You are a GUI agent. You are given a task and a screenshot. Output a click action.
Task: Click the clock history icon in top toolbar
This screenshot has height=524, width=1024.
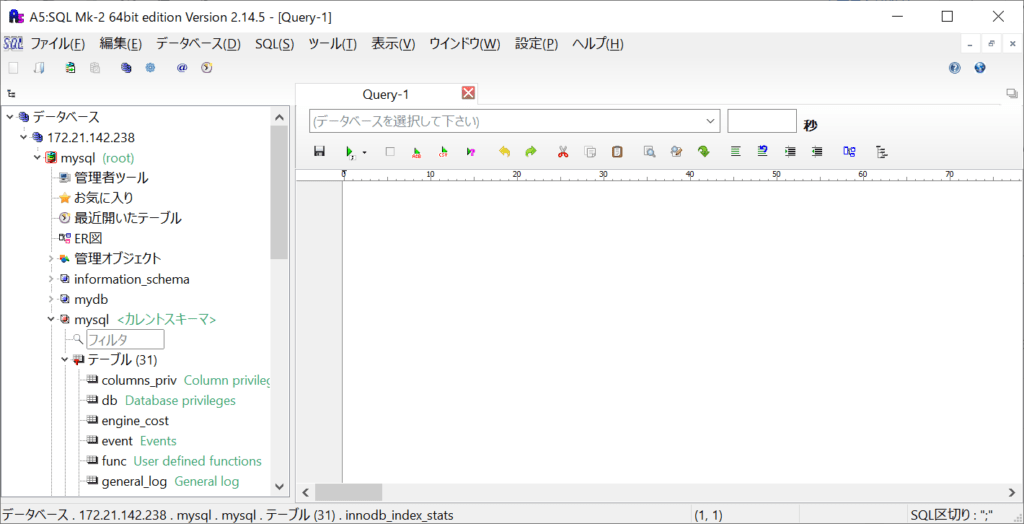click(x=207, y=67)
